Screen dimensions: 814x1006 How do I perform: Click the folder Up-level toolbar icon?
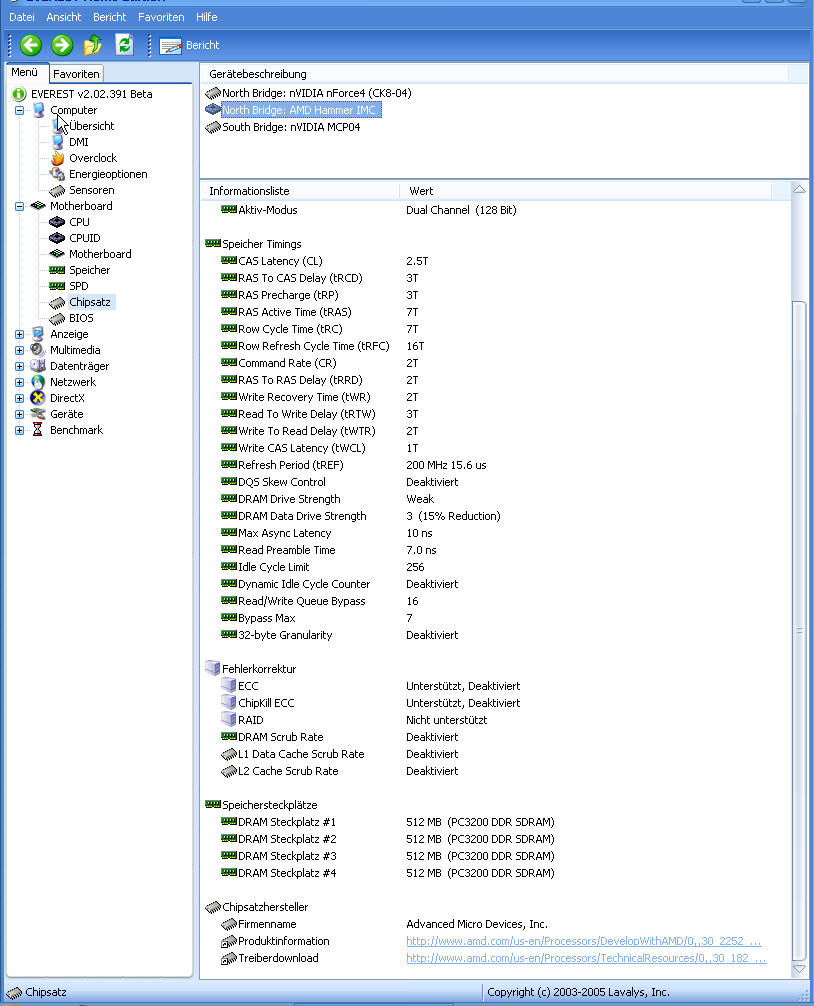tap(93, 45)
